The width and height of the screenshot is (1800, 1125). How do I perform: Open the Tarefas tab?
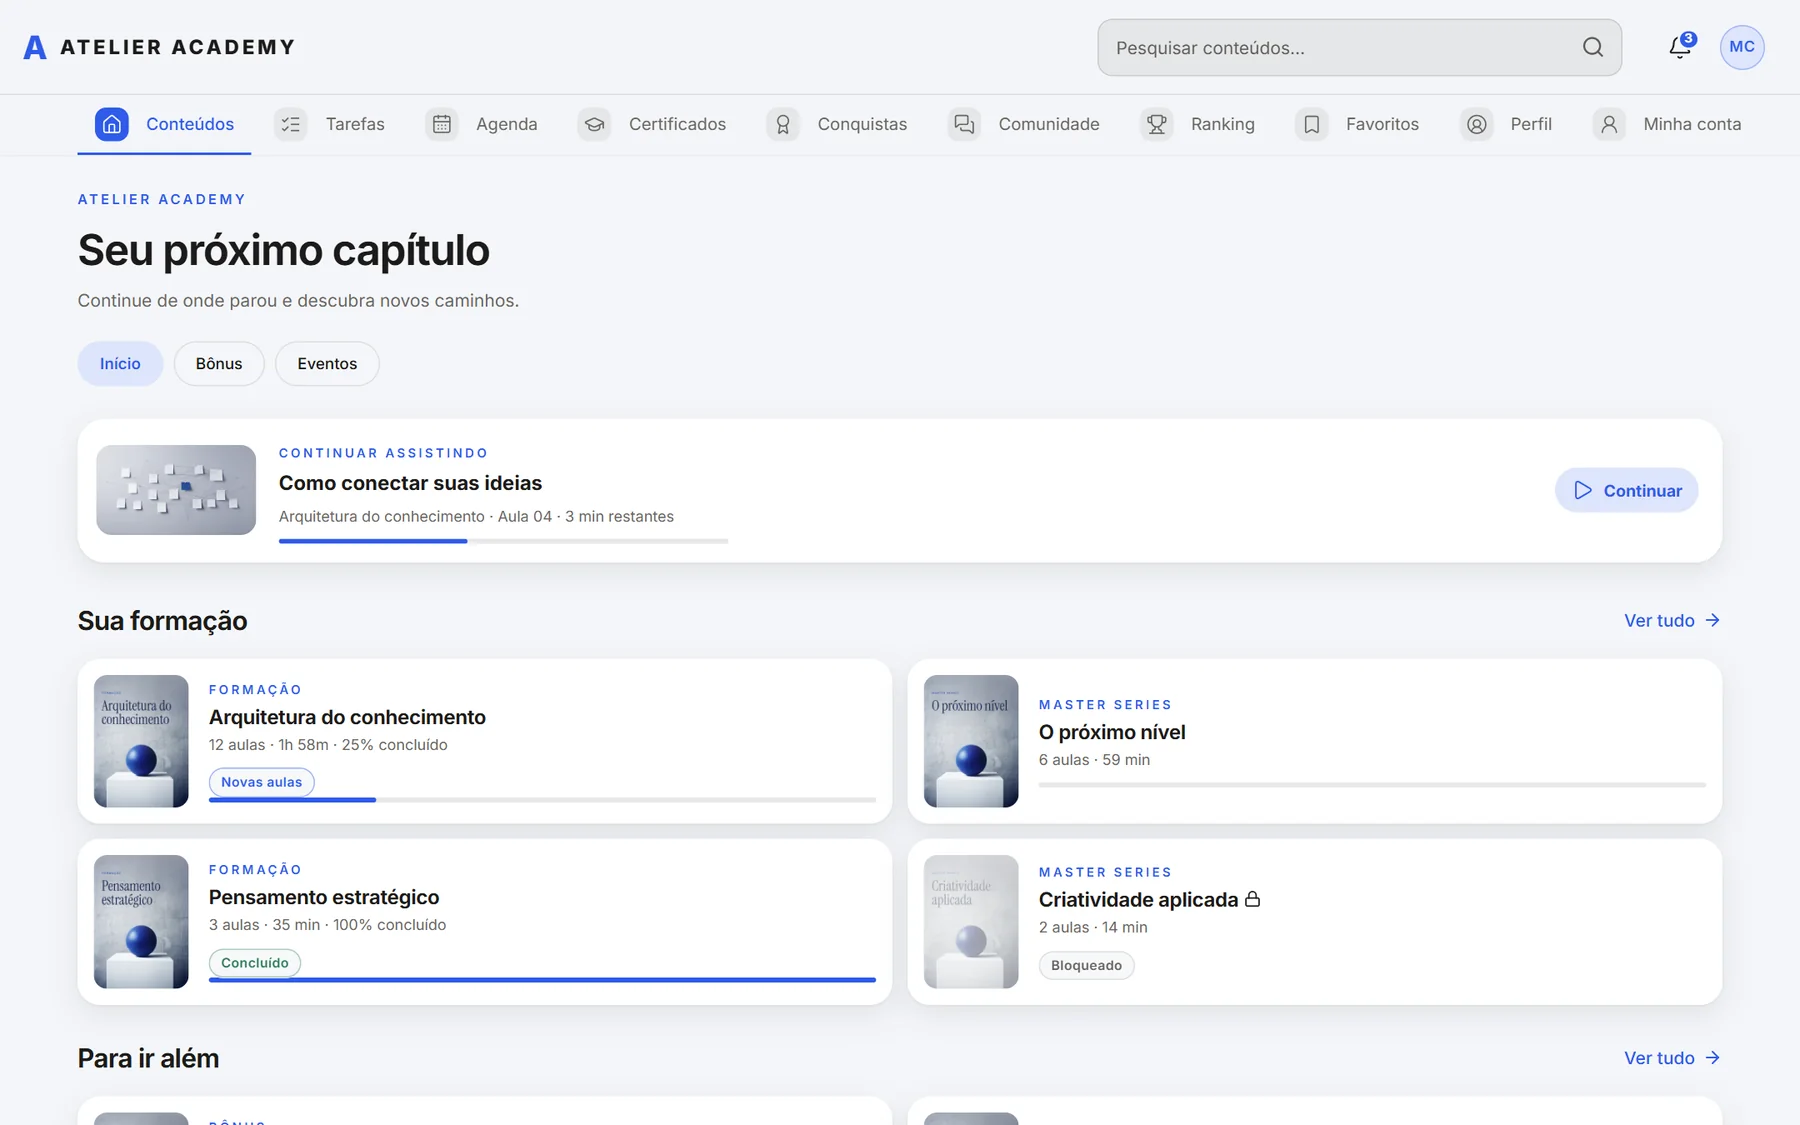pos(330,124)
